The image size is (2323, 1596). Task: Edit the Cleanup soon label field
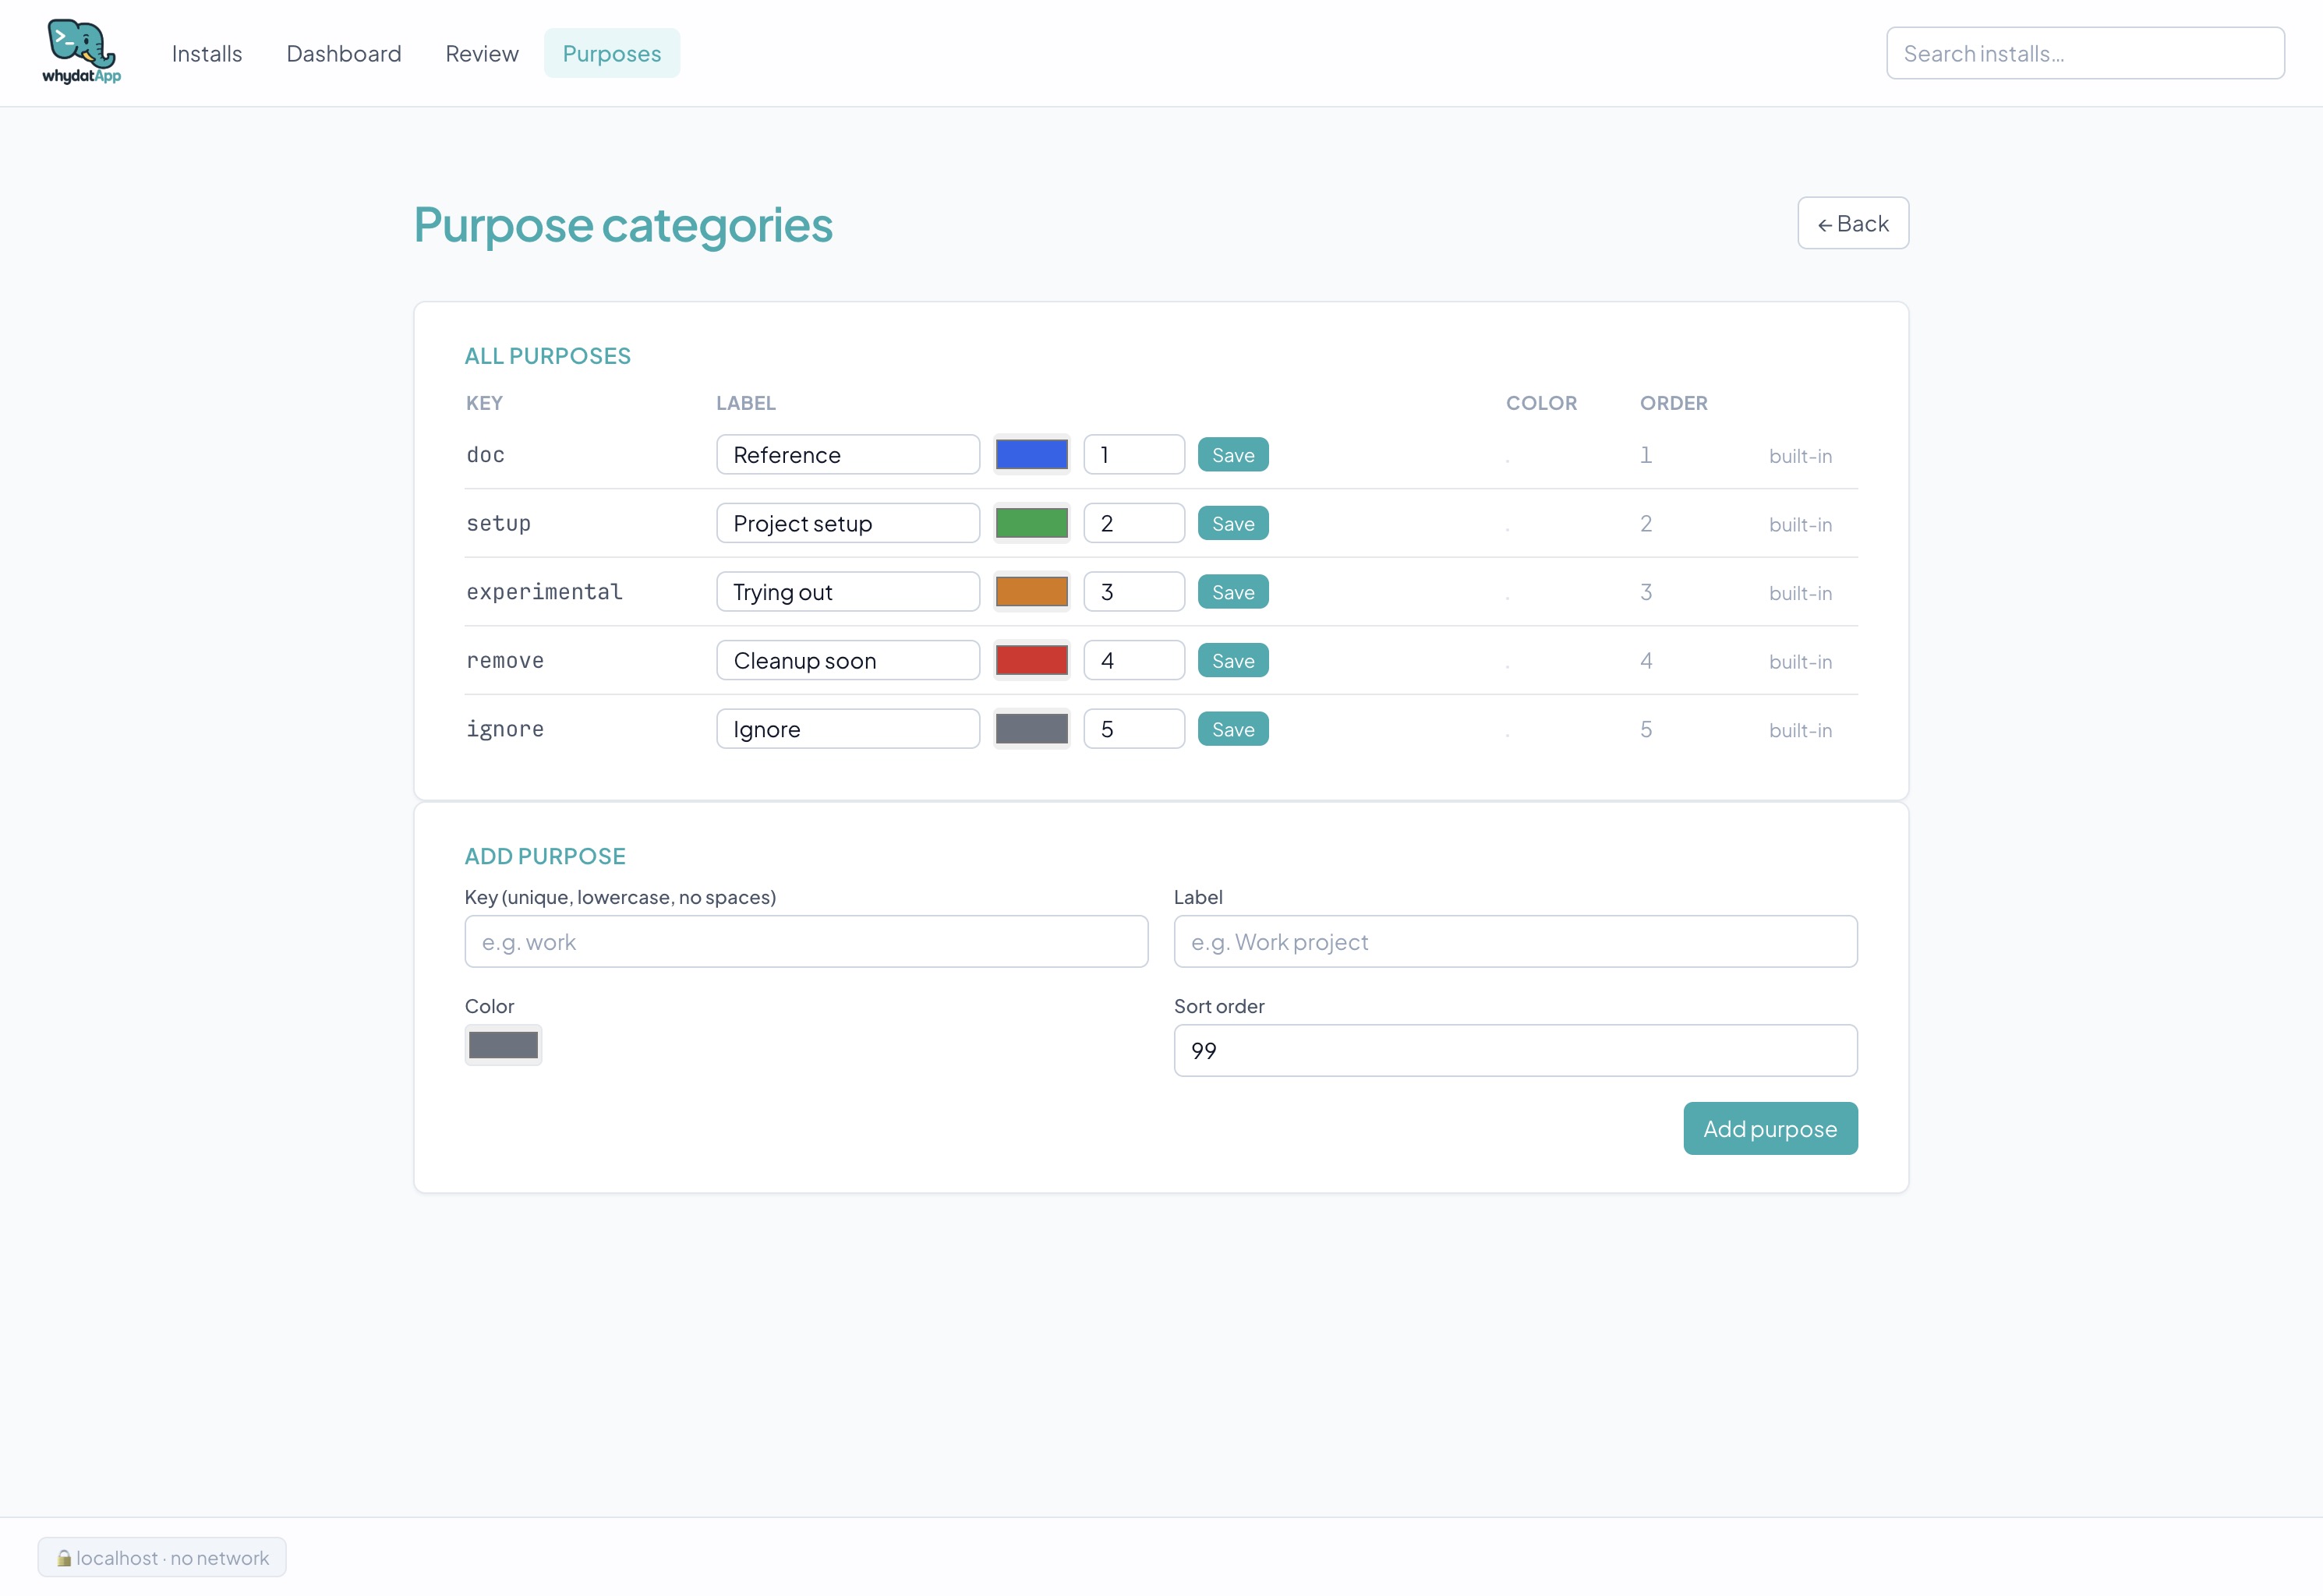pos(848,660)
